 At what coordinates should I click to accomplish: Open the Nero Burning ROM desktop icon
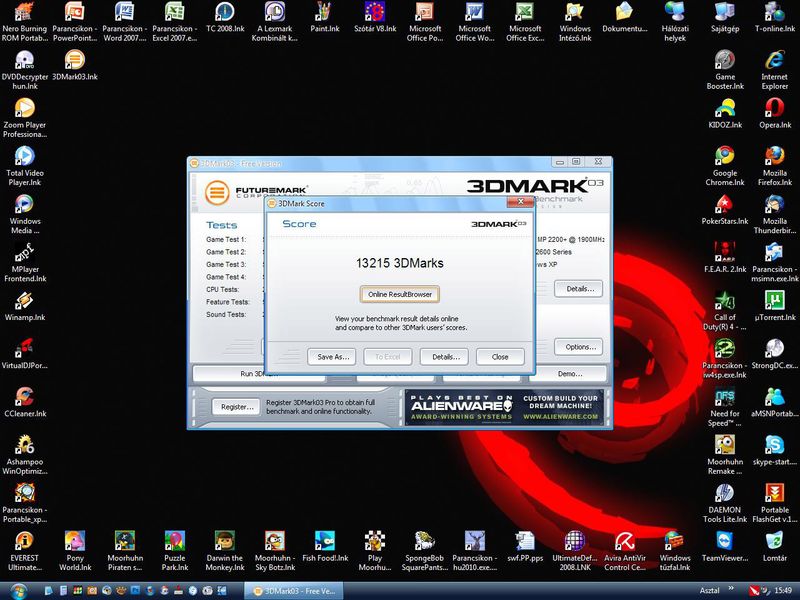click(24, 21)
